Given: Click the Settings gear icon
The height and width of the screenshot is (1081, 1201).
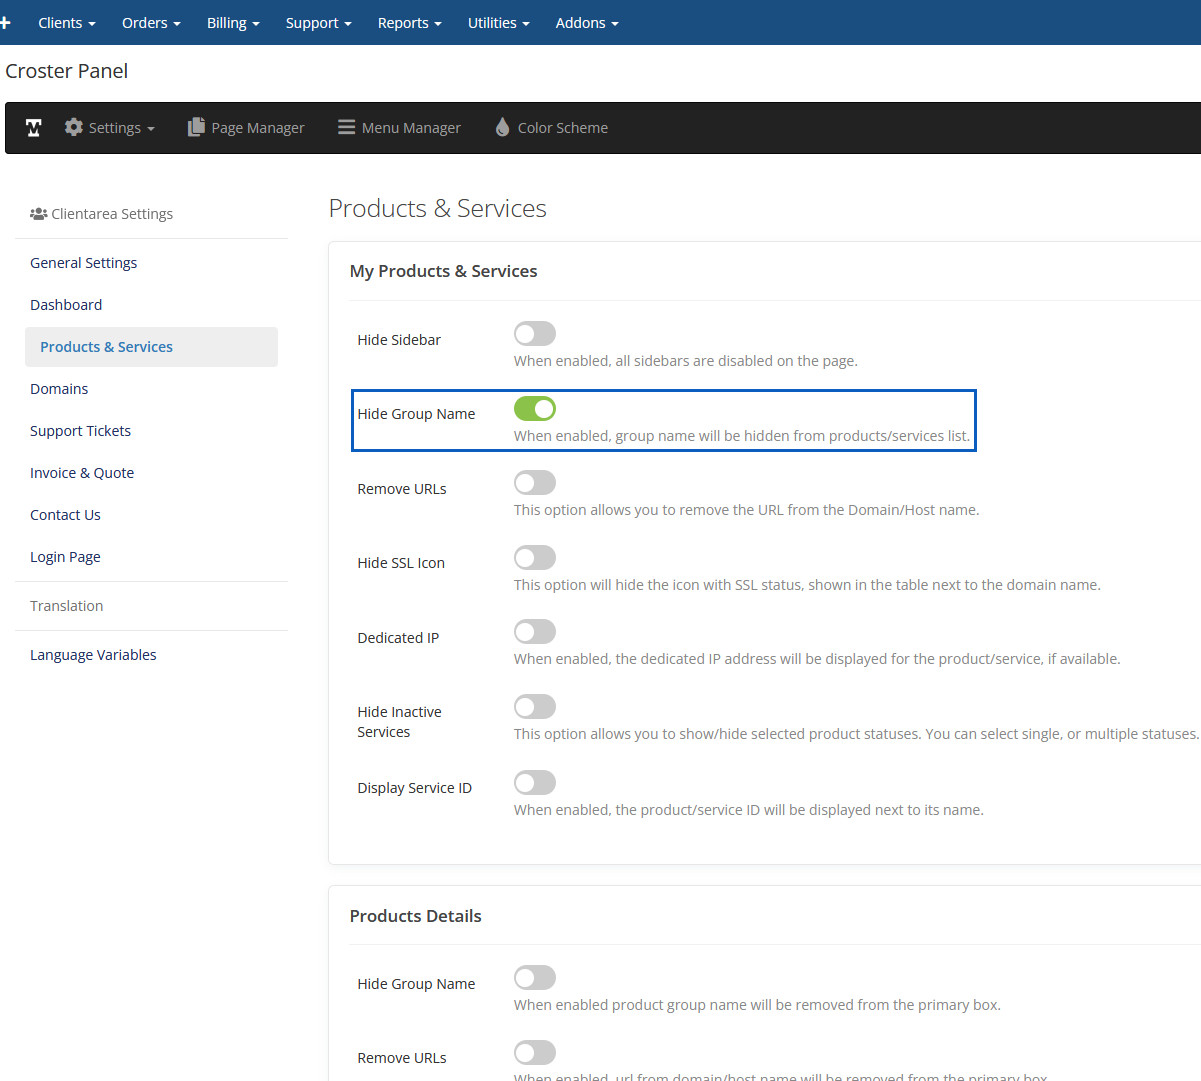Looking at the screenshot, I should click(x=74, y=127).
